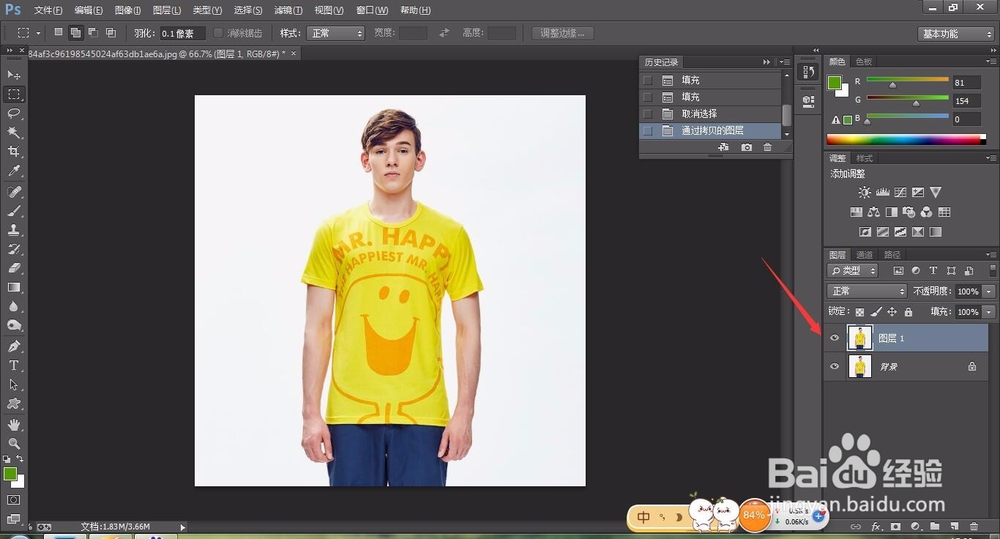1000x539 pixels.
Task: Open the Color panel flyout menu
Action: (x=990, y=61)
